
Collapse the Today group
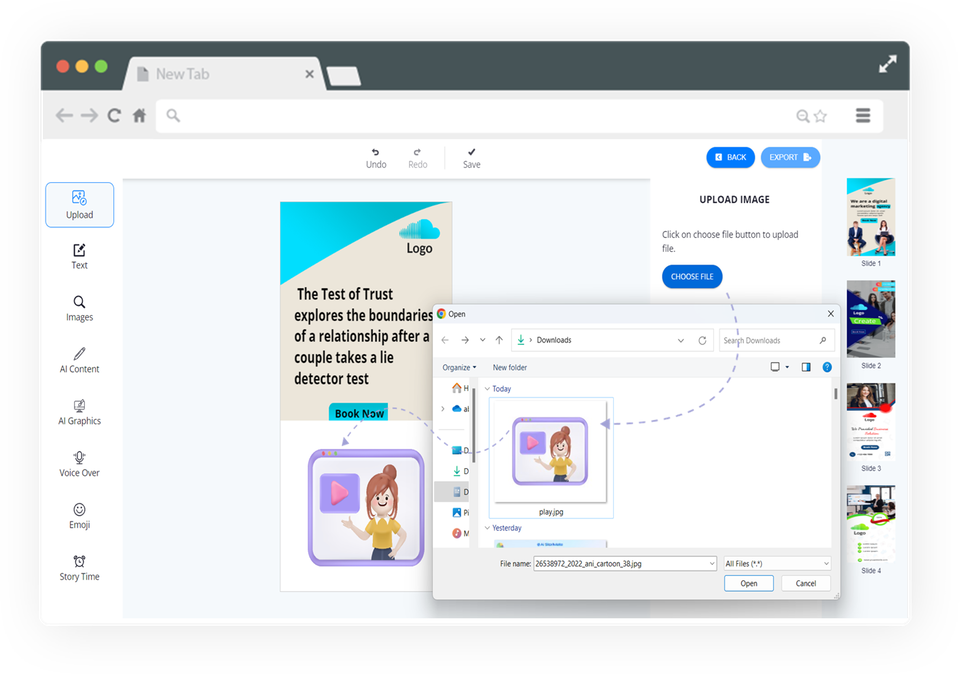coord(487,389)
